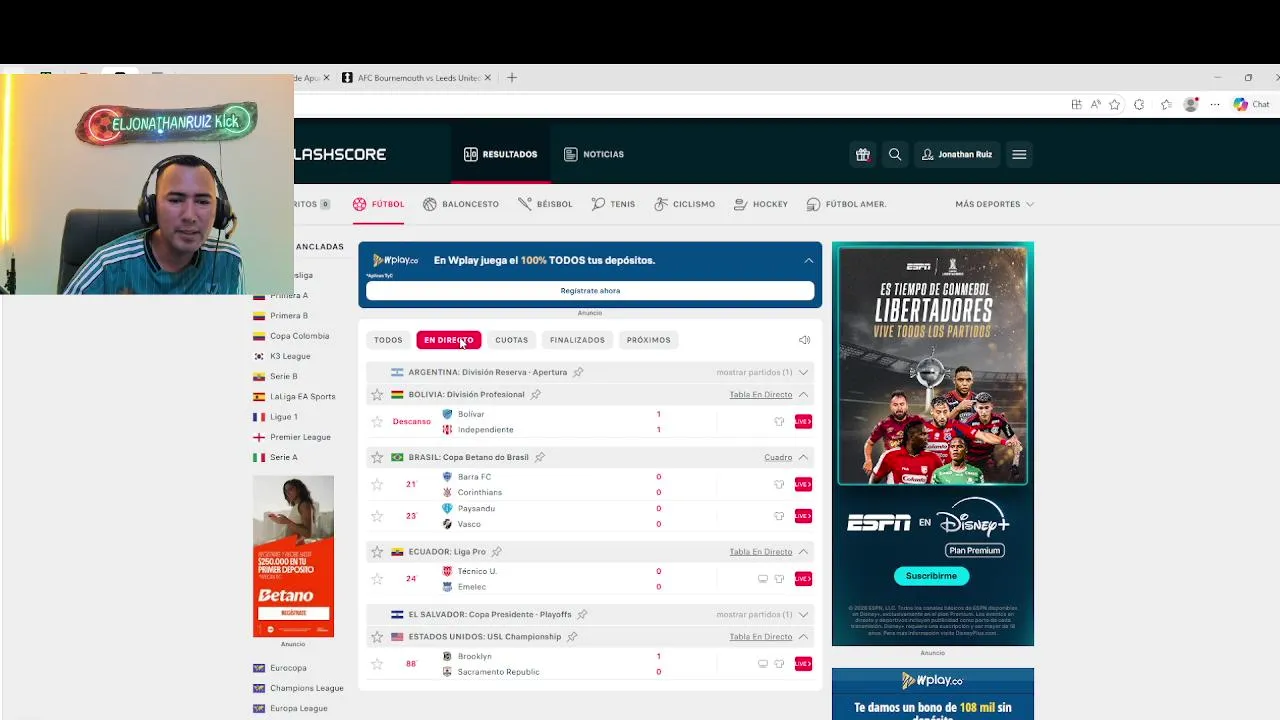Open lineup shirt icon for Bolívar match
Screen dimensions: 1280x720
(779, 422)
